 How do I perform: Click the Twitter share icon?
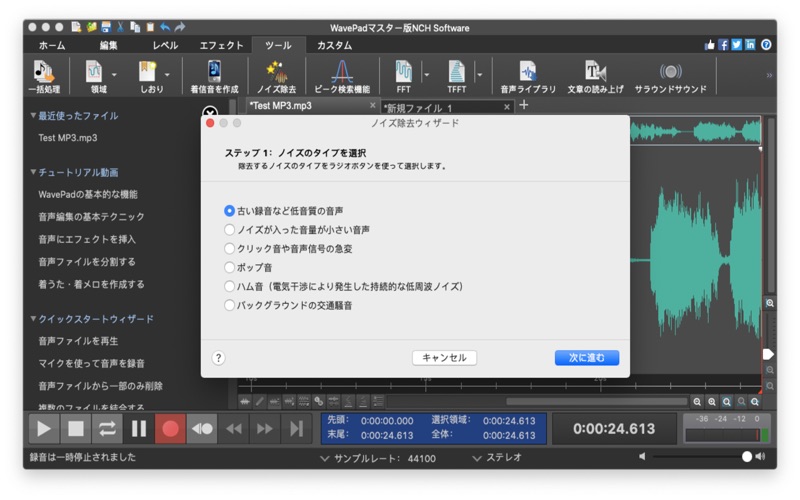[737, 45]
